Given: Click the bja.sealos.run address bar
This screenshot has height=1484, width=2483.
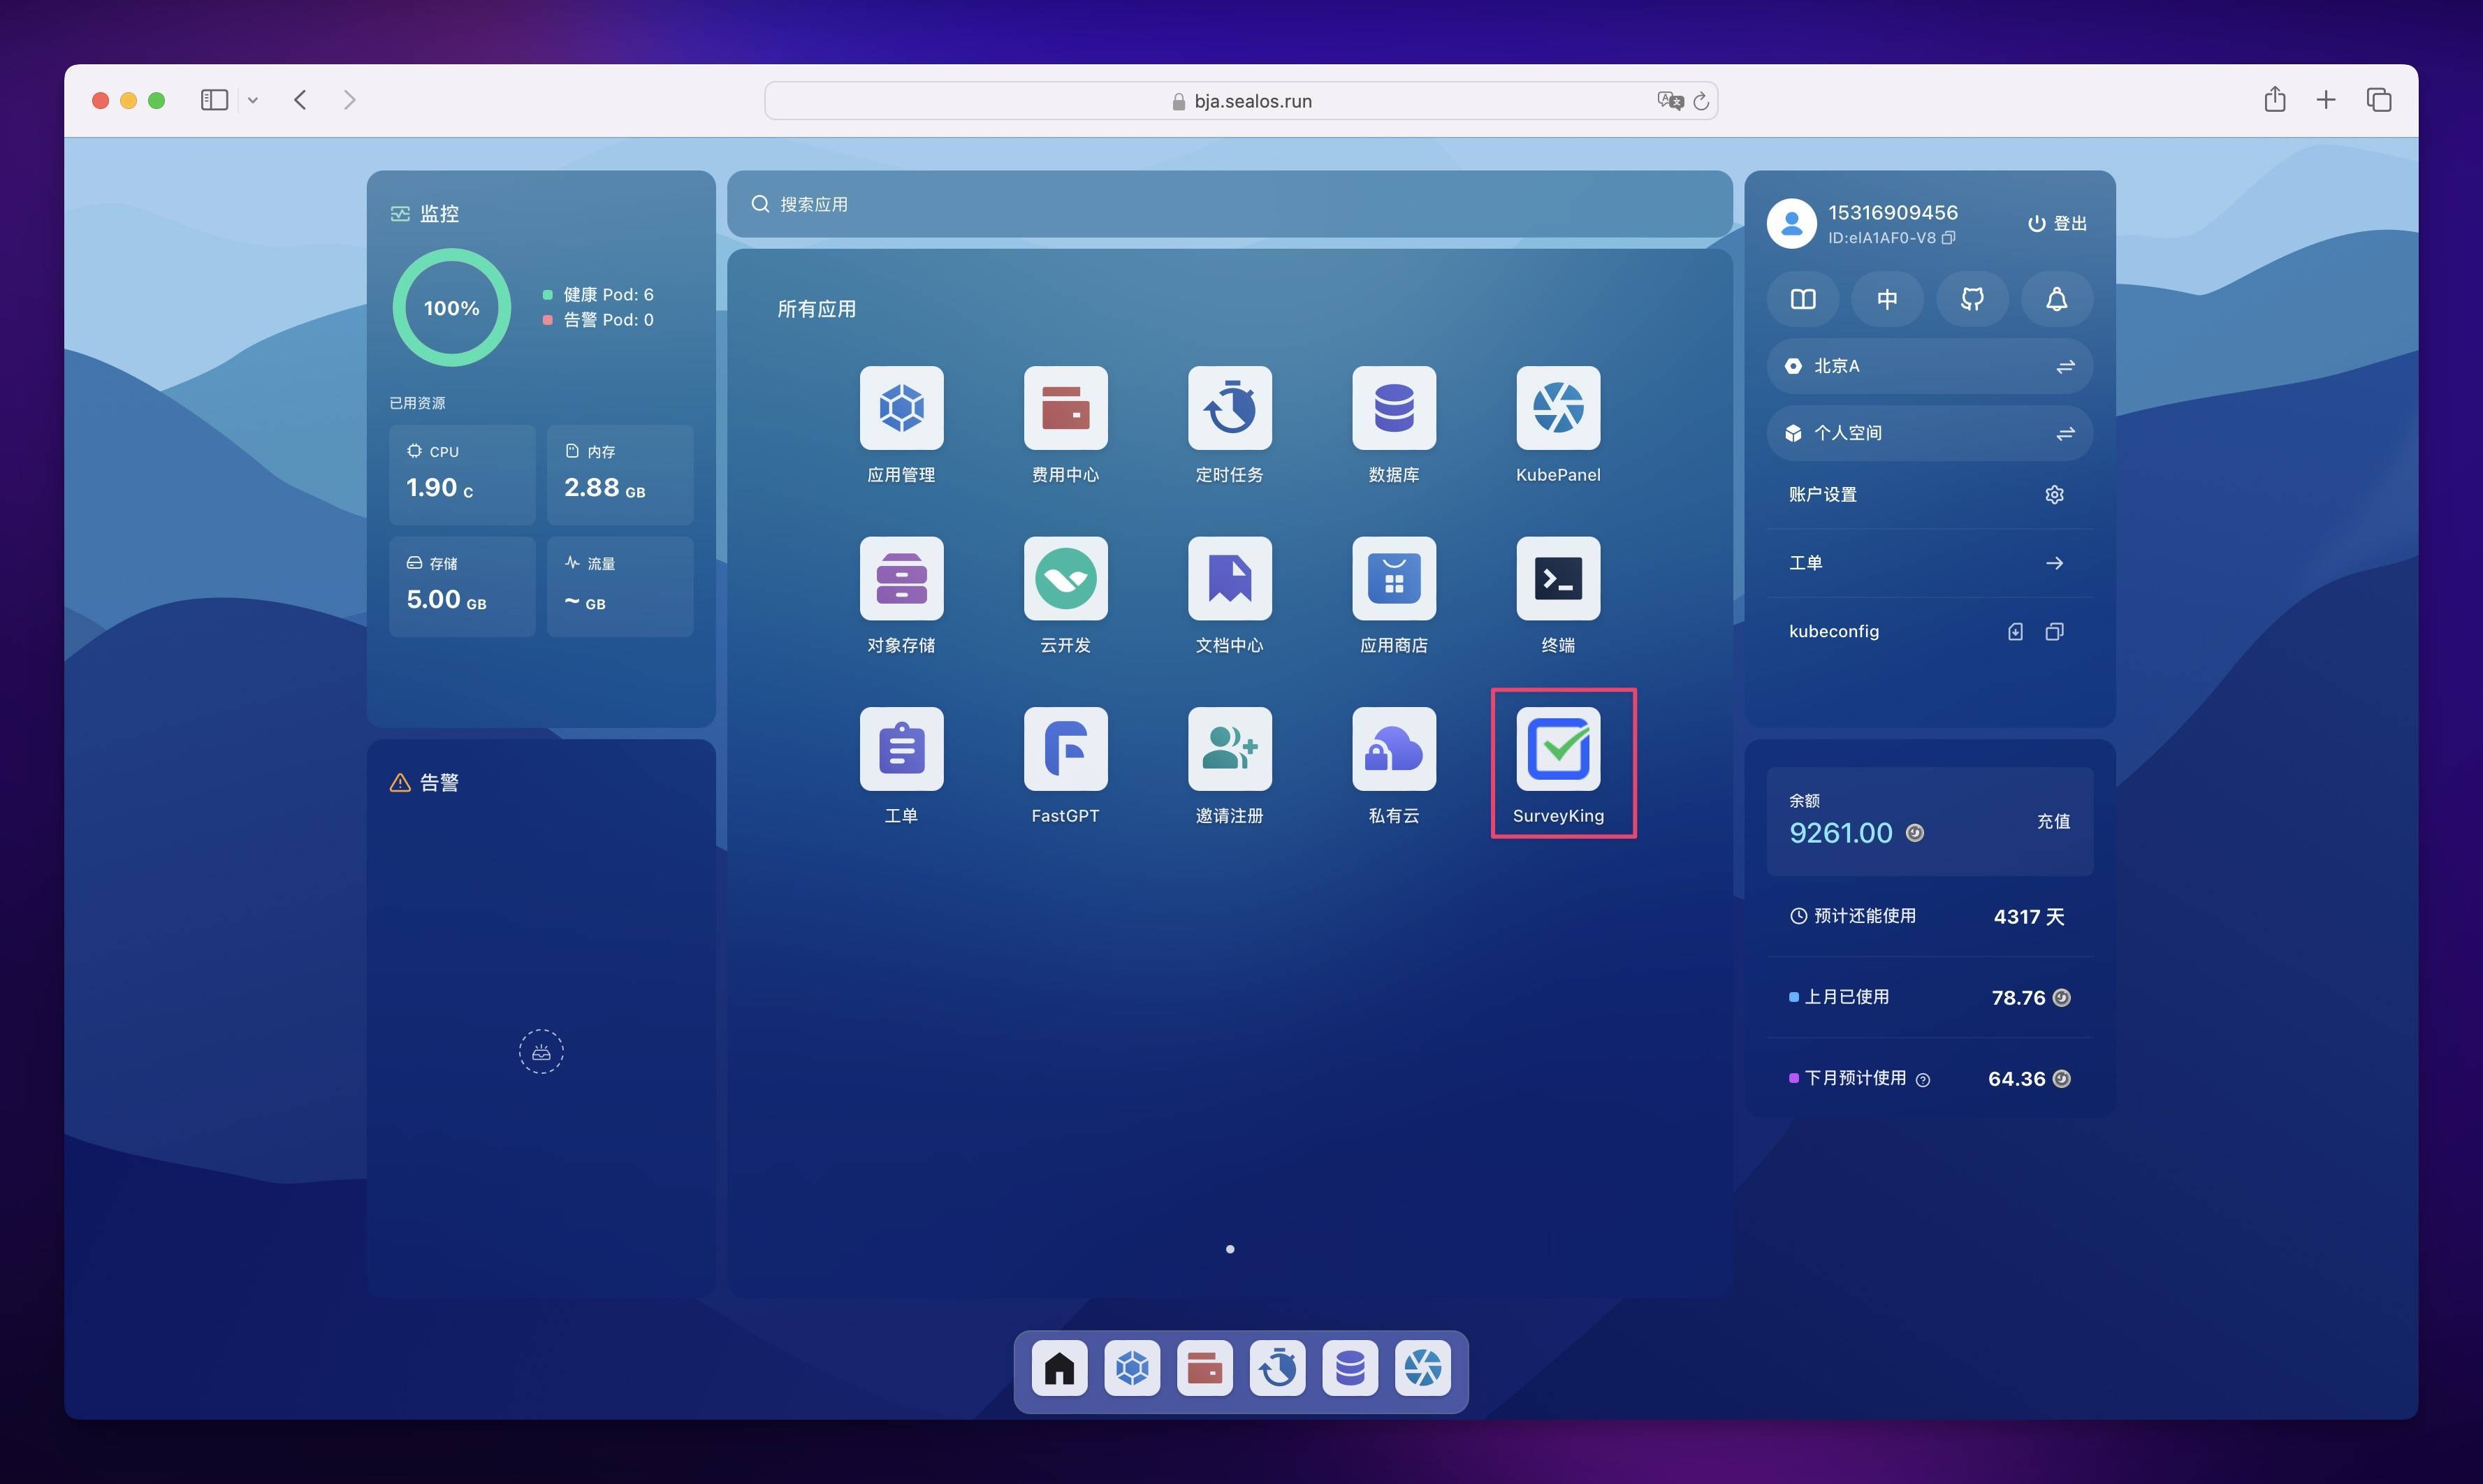Looking at the screenshot, I should pyautogui.click(x=1241, y=101).
